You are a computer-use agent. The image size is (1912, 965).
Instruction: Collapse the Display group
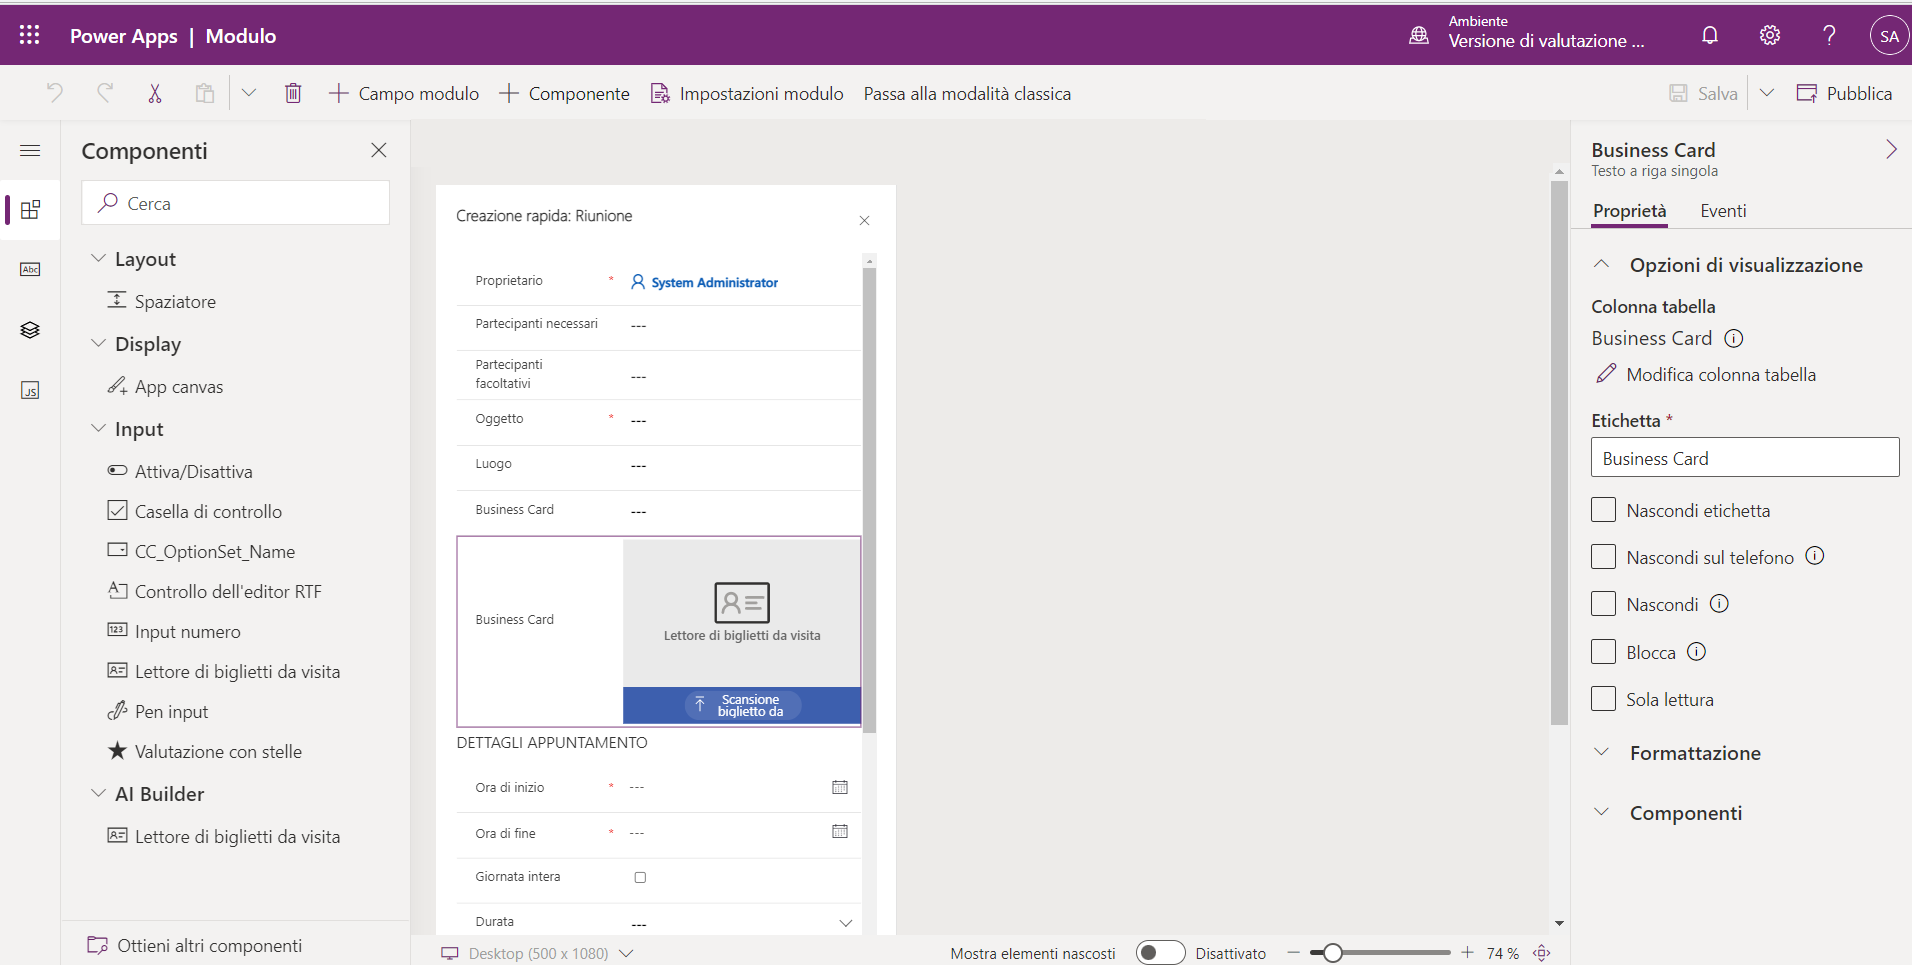click(98, 343)
